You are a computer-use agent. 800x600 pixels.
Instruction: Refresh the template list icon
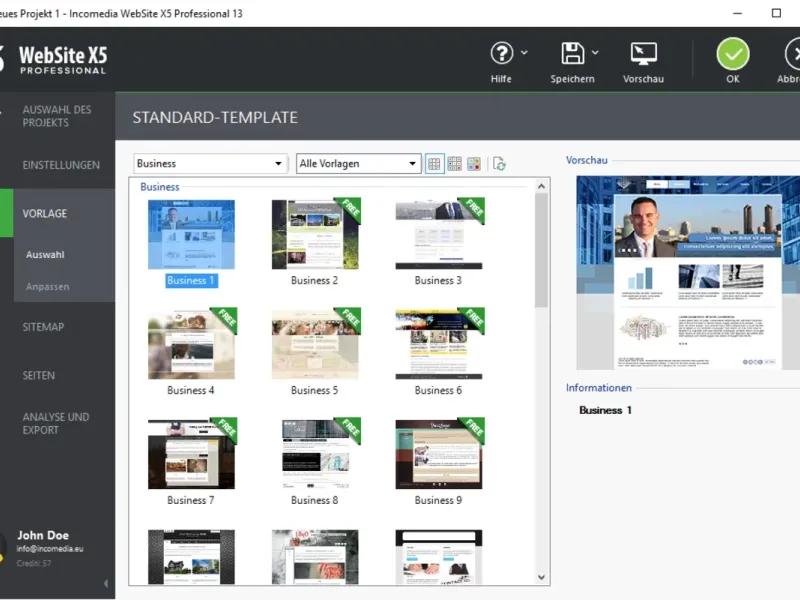(x=499, y=164)
